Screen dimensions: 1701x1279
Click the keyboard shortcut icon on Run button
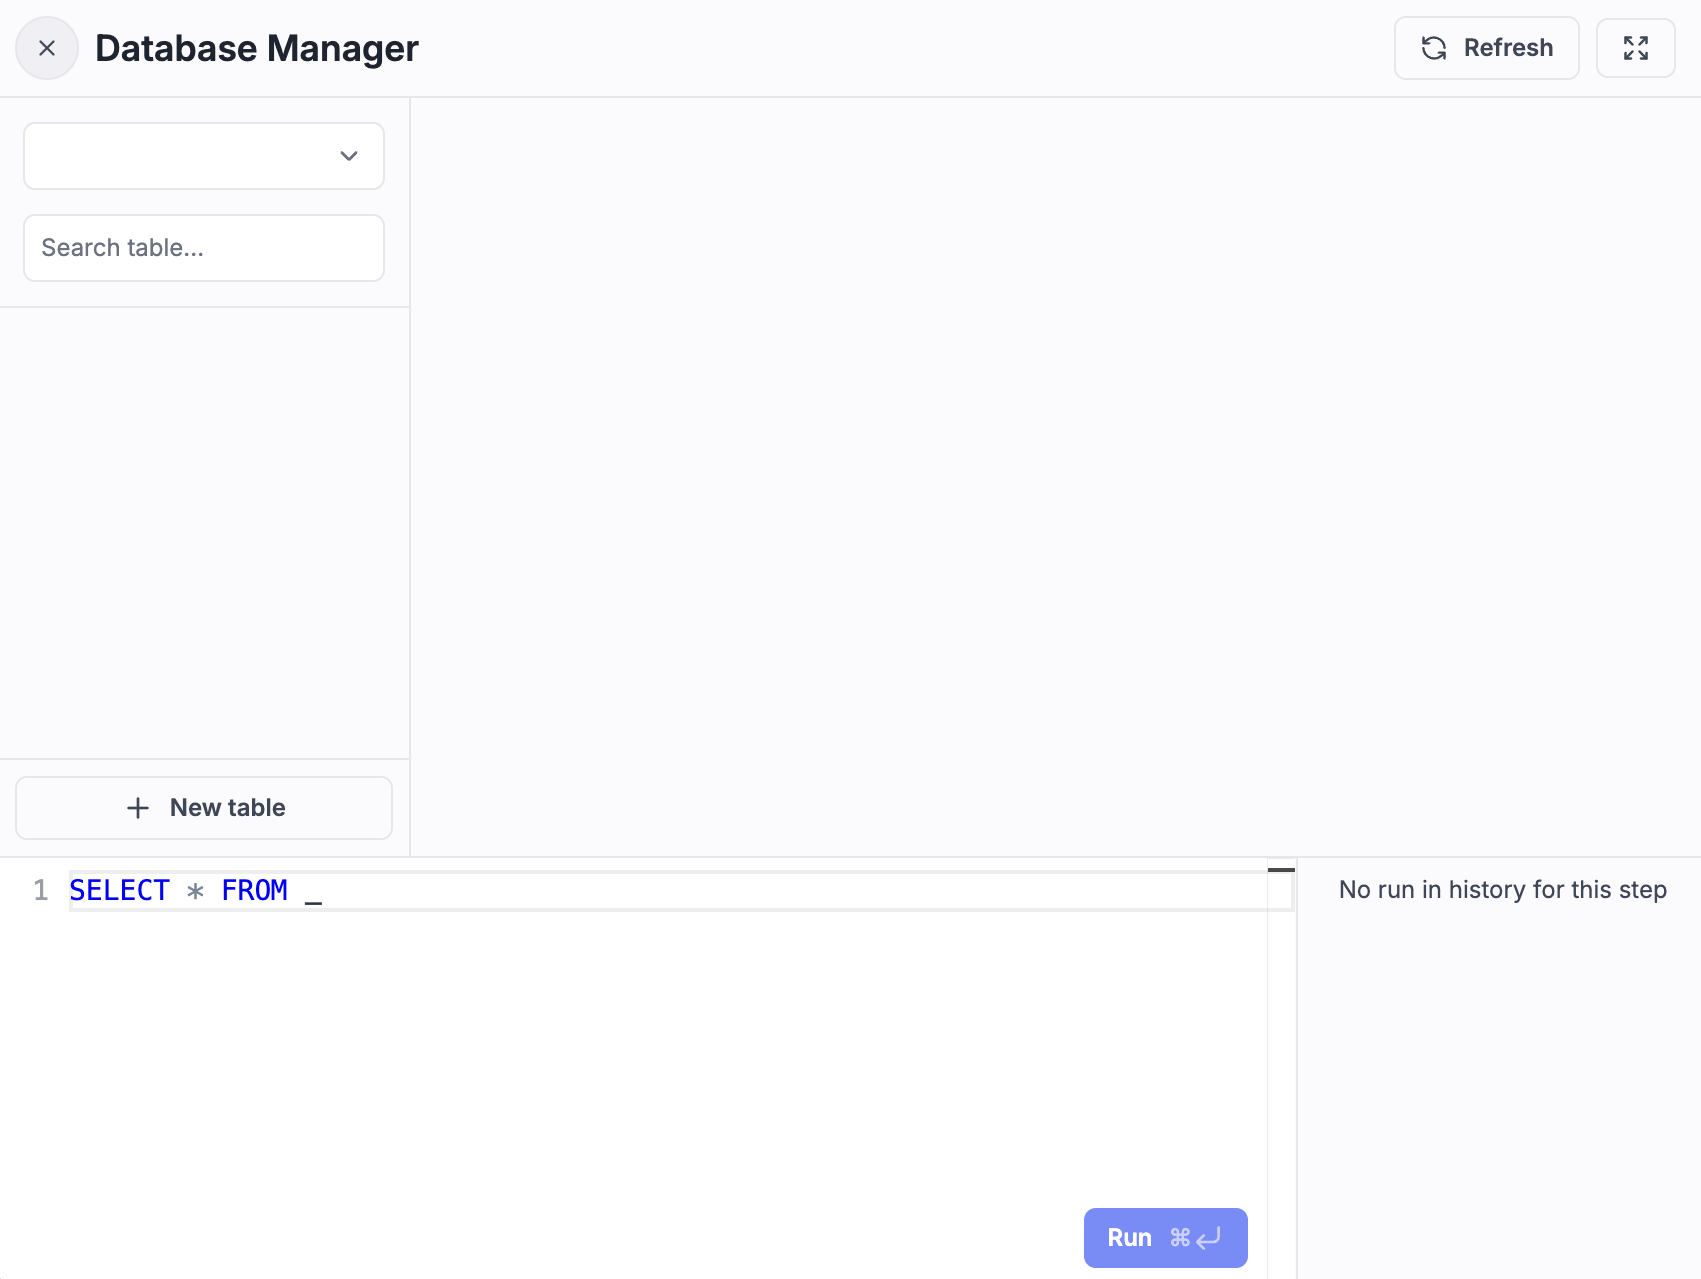pos(1197,1237)
